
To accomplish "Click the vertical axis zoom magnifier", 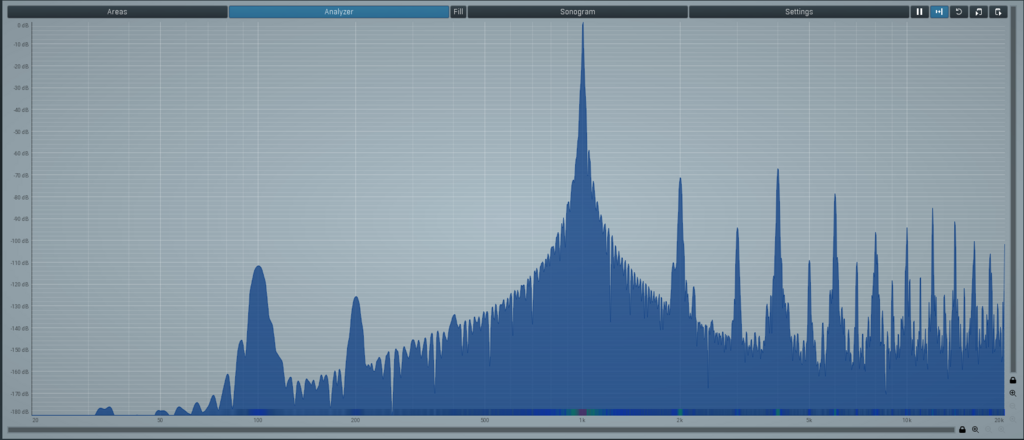I will (1013, 393).
